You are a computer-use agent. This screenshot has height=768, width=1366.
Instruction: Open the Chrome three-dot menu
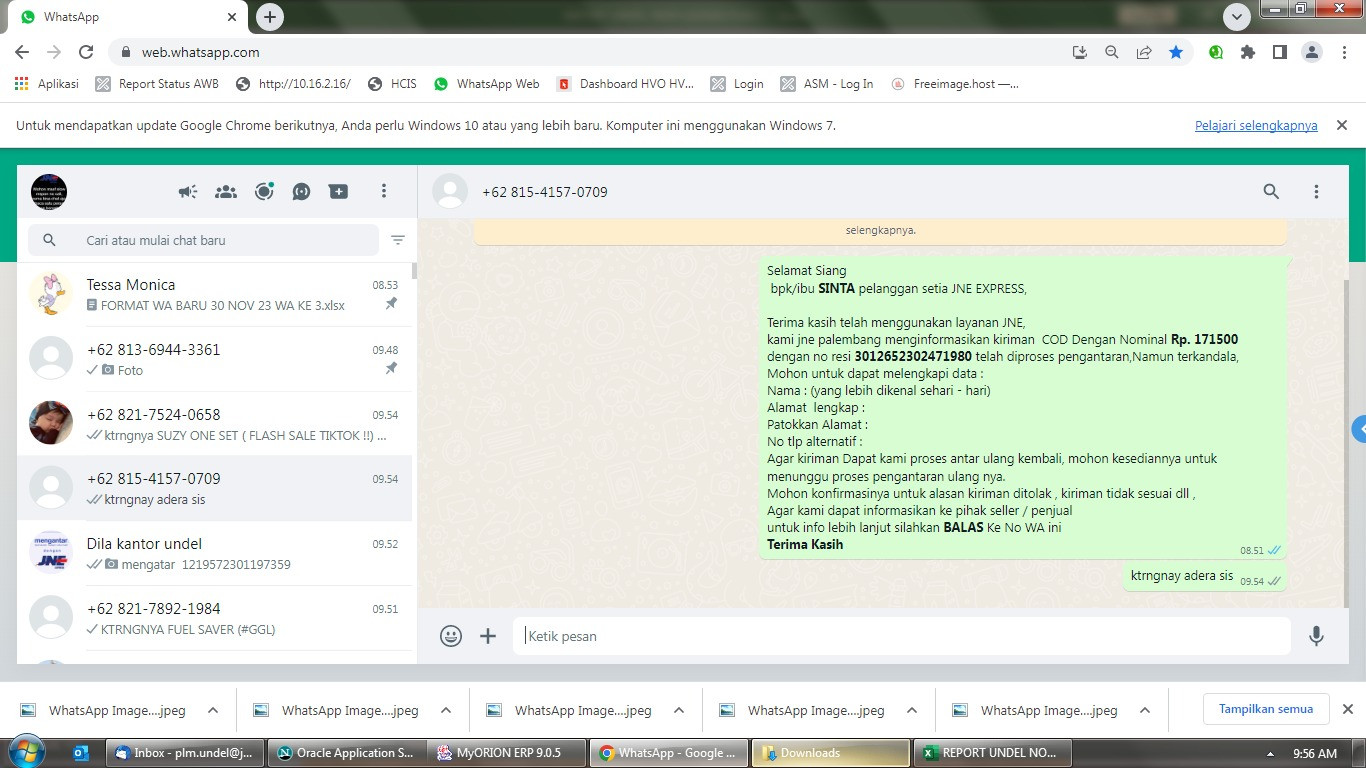[x=1344, y=52]
